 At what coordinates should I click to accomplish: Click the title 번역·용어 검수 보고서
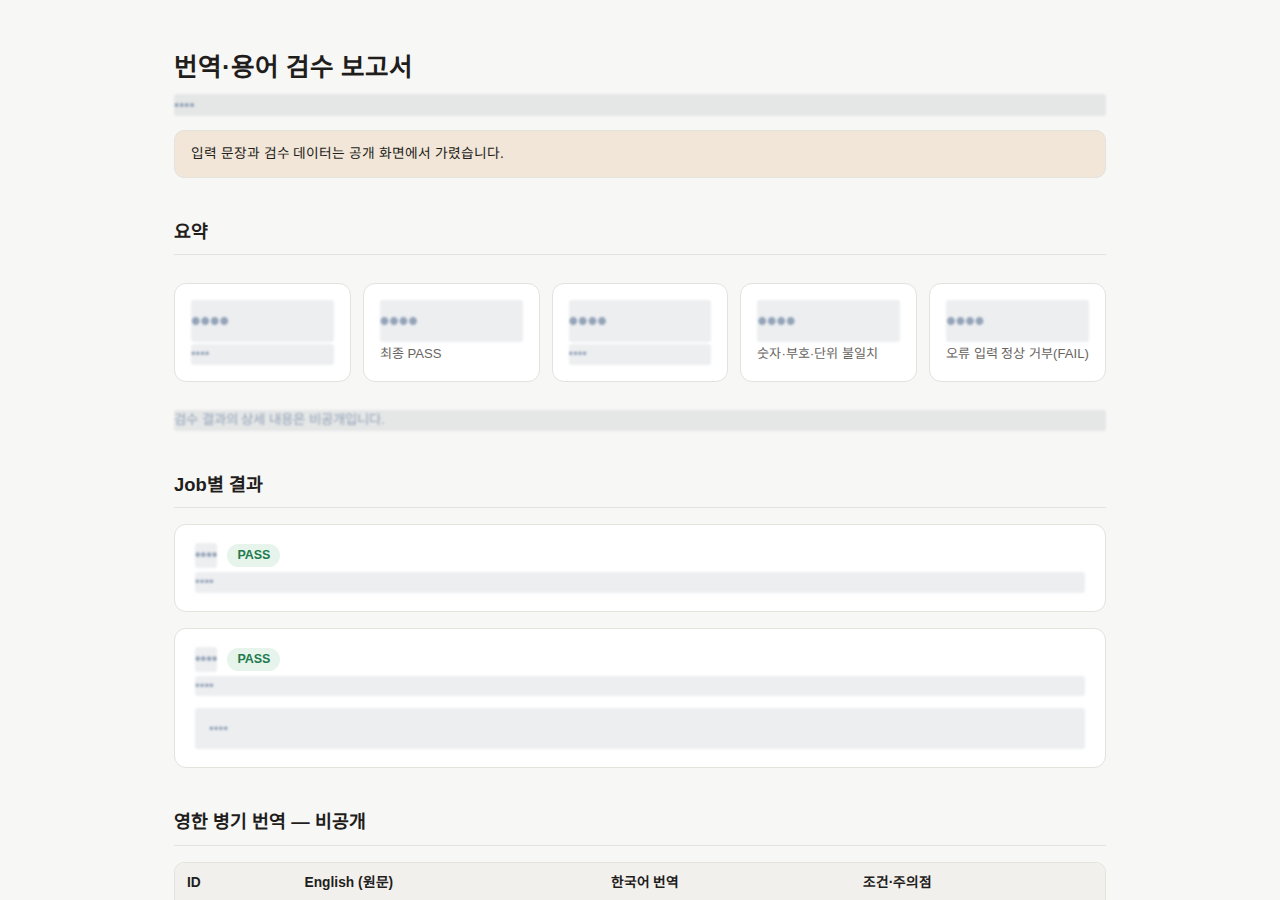[x=293, y=67]
